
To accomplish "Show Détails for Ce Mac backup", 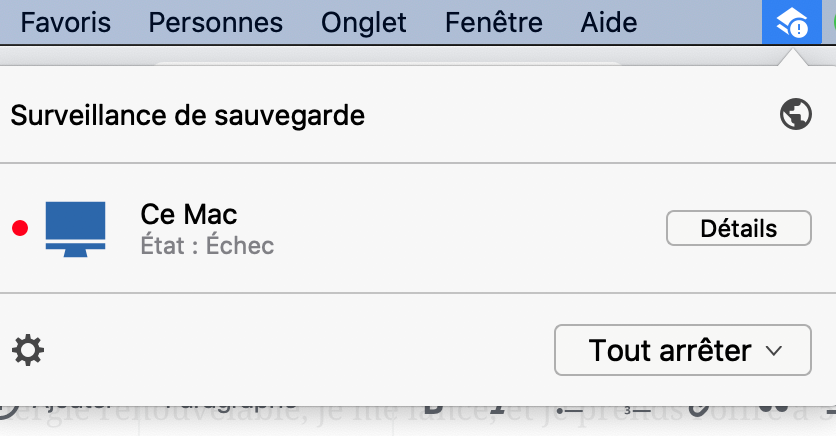I will click(x=738, y=228).
